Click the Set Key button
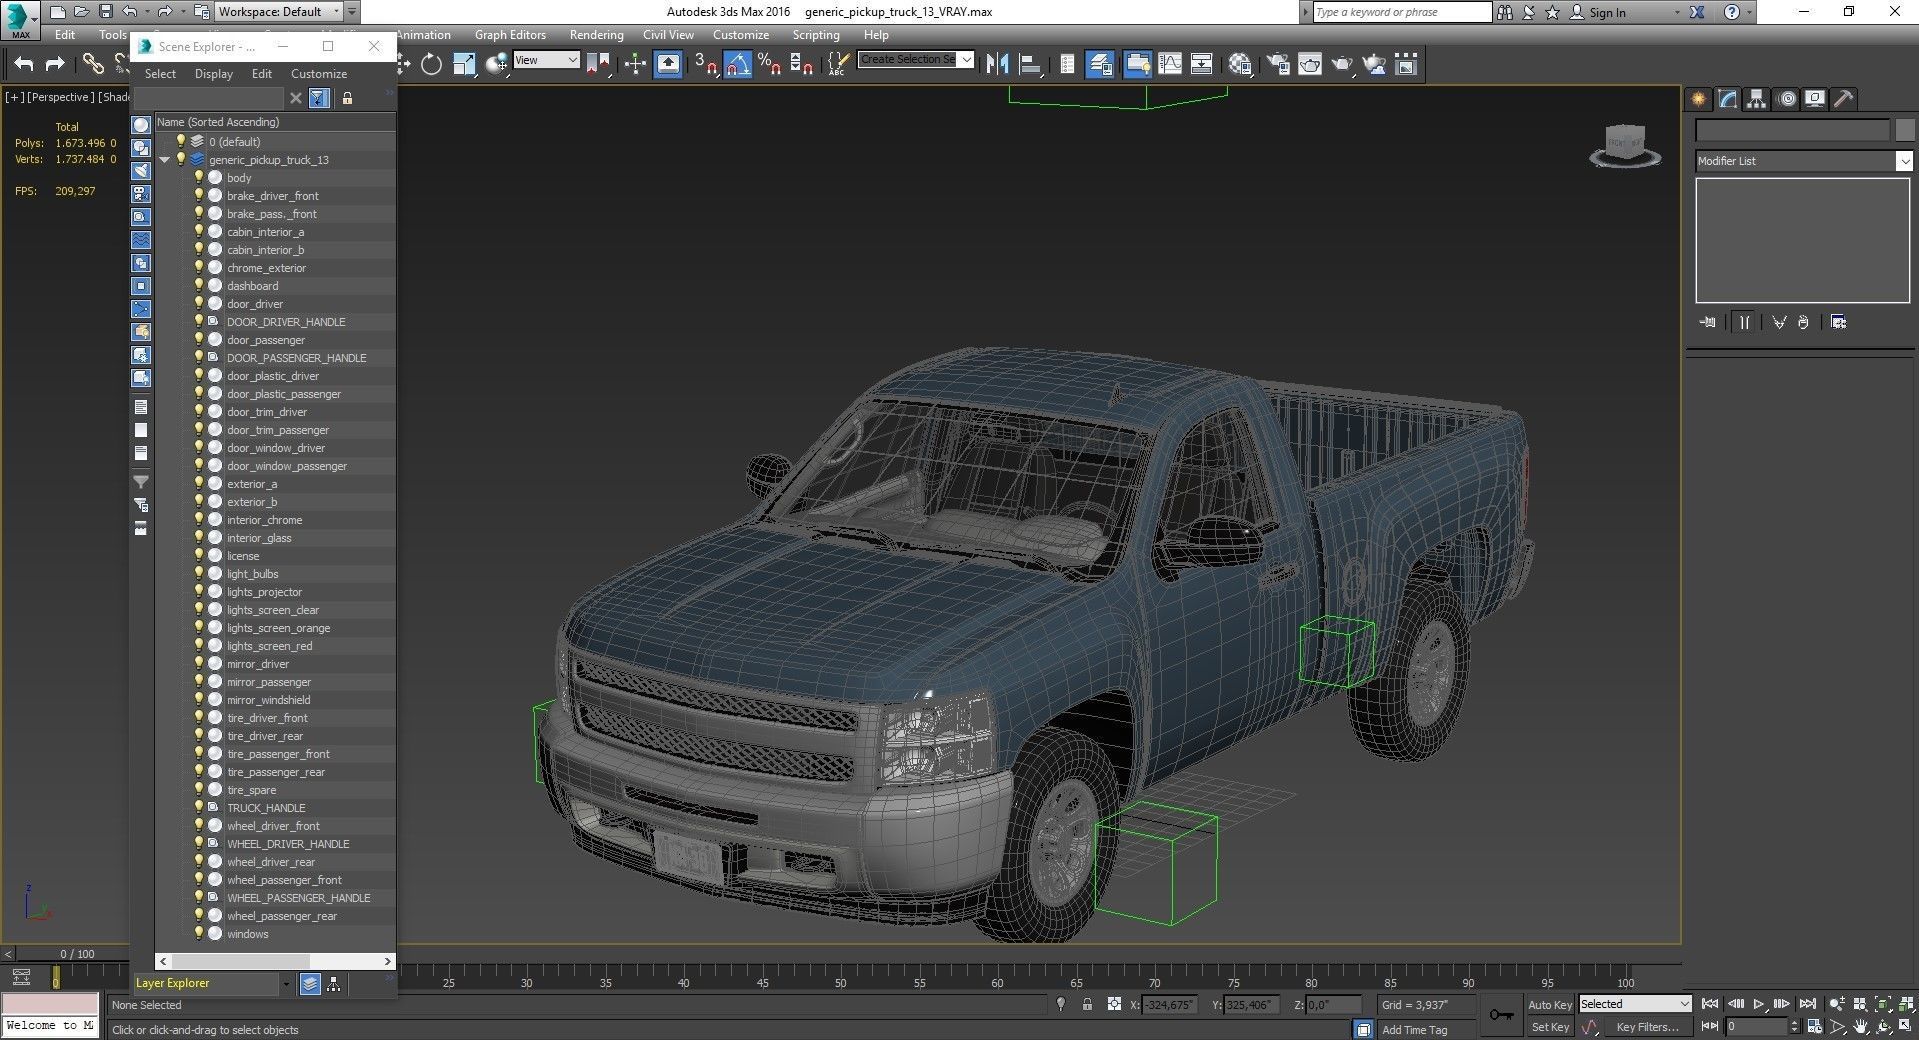1919x1040 pixels. 1550,1027
